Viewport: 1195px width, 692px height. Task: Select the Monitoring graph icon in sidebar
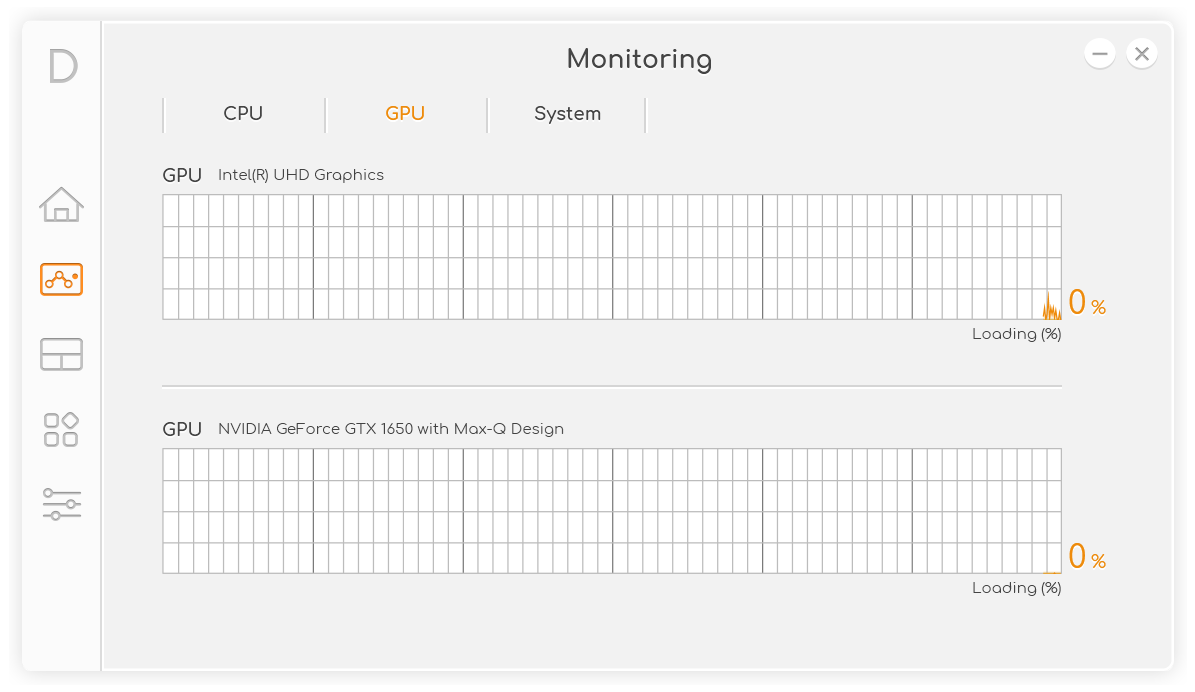tap(61, 279)
